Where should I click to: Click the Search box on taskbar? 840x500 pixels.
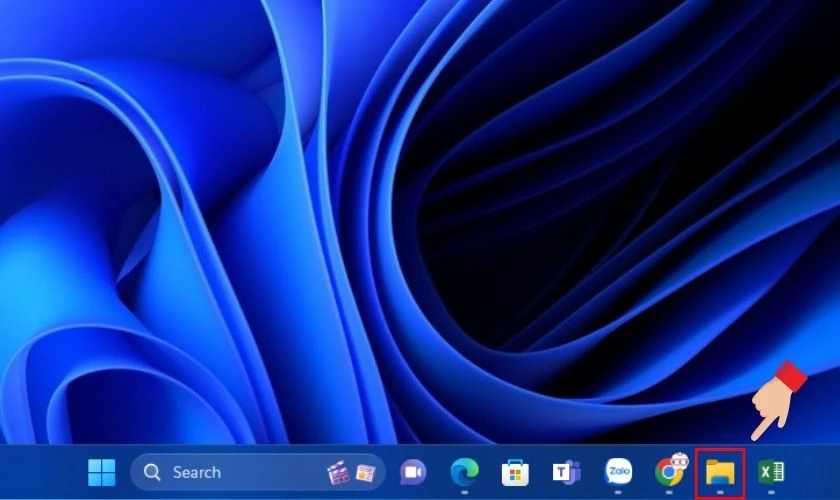pos(258,472)
